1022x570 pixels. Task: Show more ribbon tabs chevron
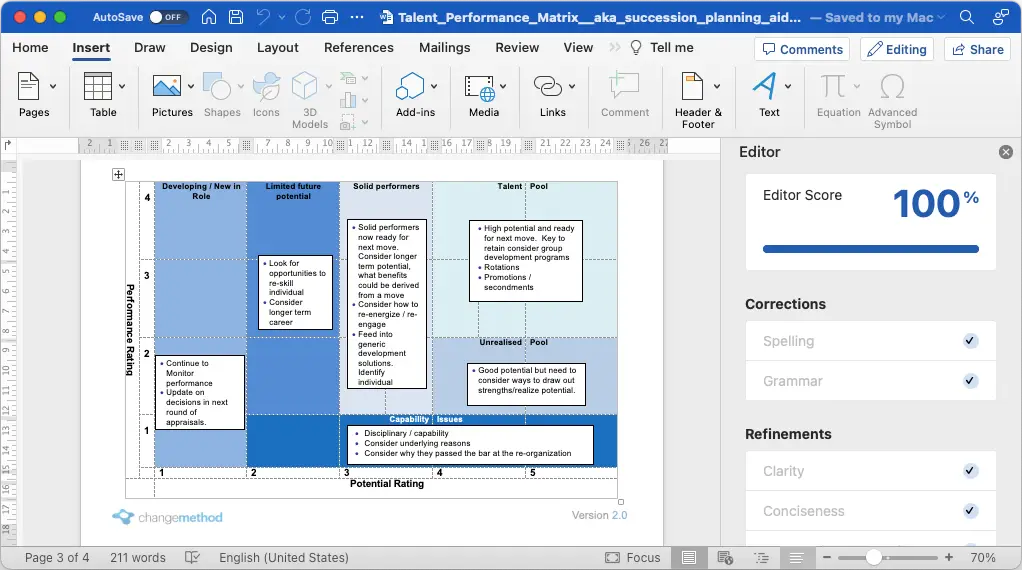614,48
